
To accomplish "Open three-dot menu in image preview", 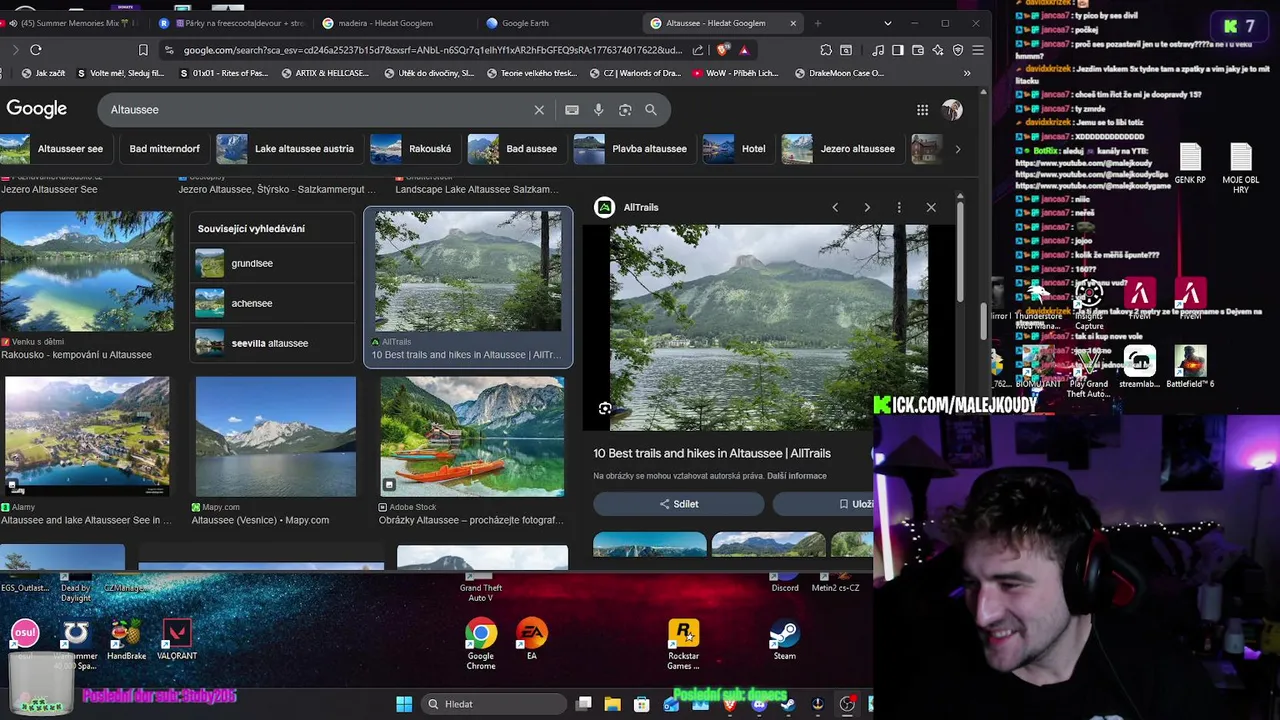I will [899, 207].
